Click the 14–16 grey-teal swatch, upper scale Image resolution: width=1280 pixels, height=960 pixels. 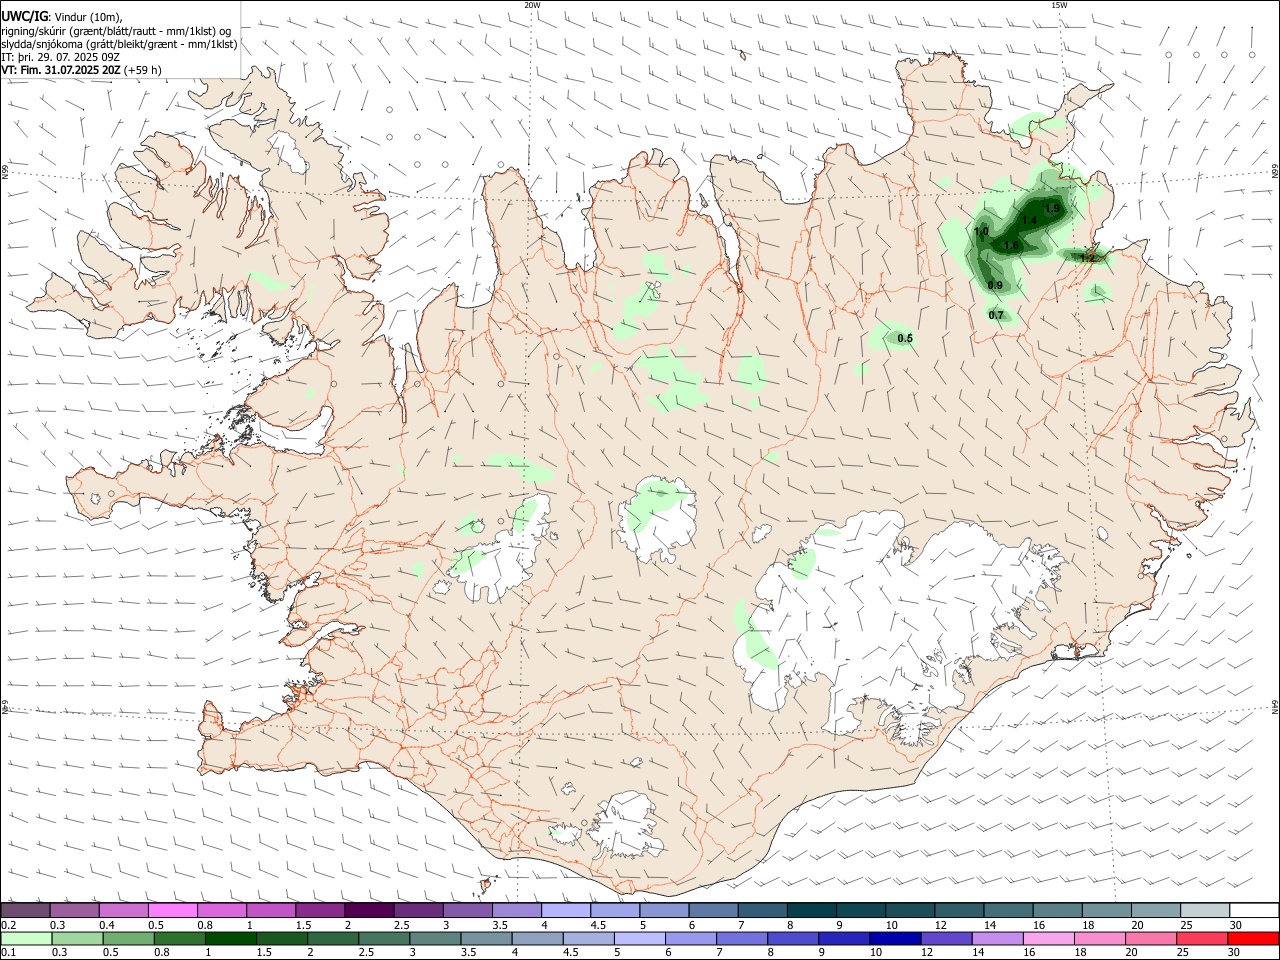coord(1008,911)
